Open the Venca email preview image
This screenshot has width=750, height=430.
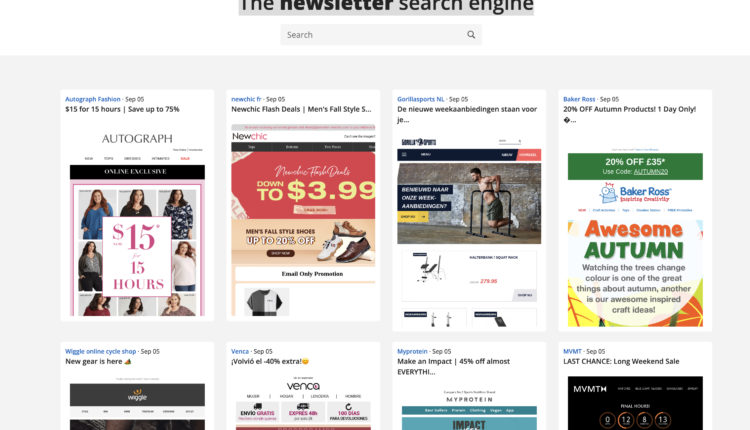(303, 403)
